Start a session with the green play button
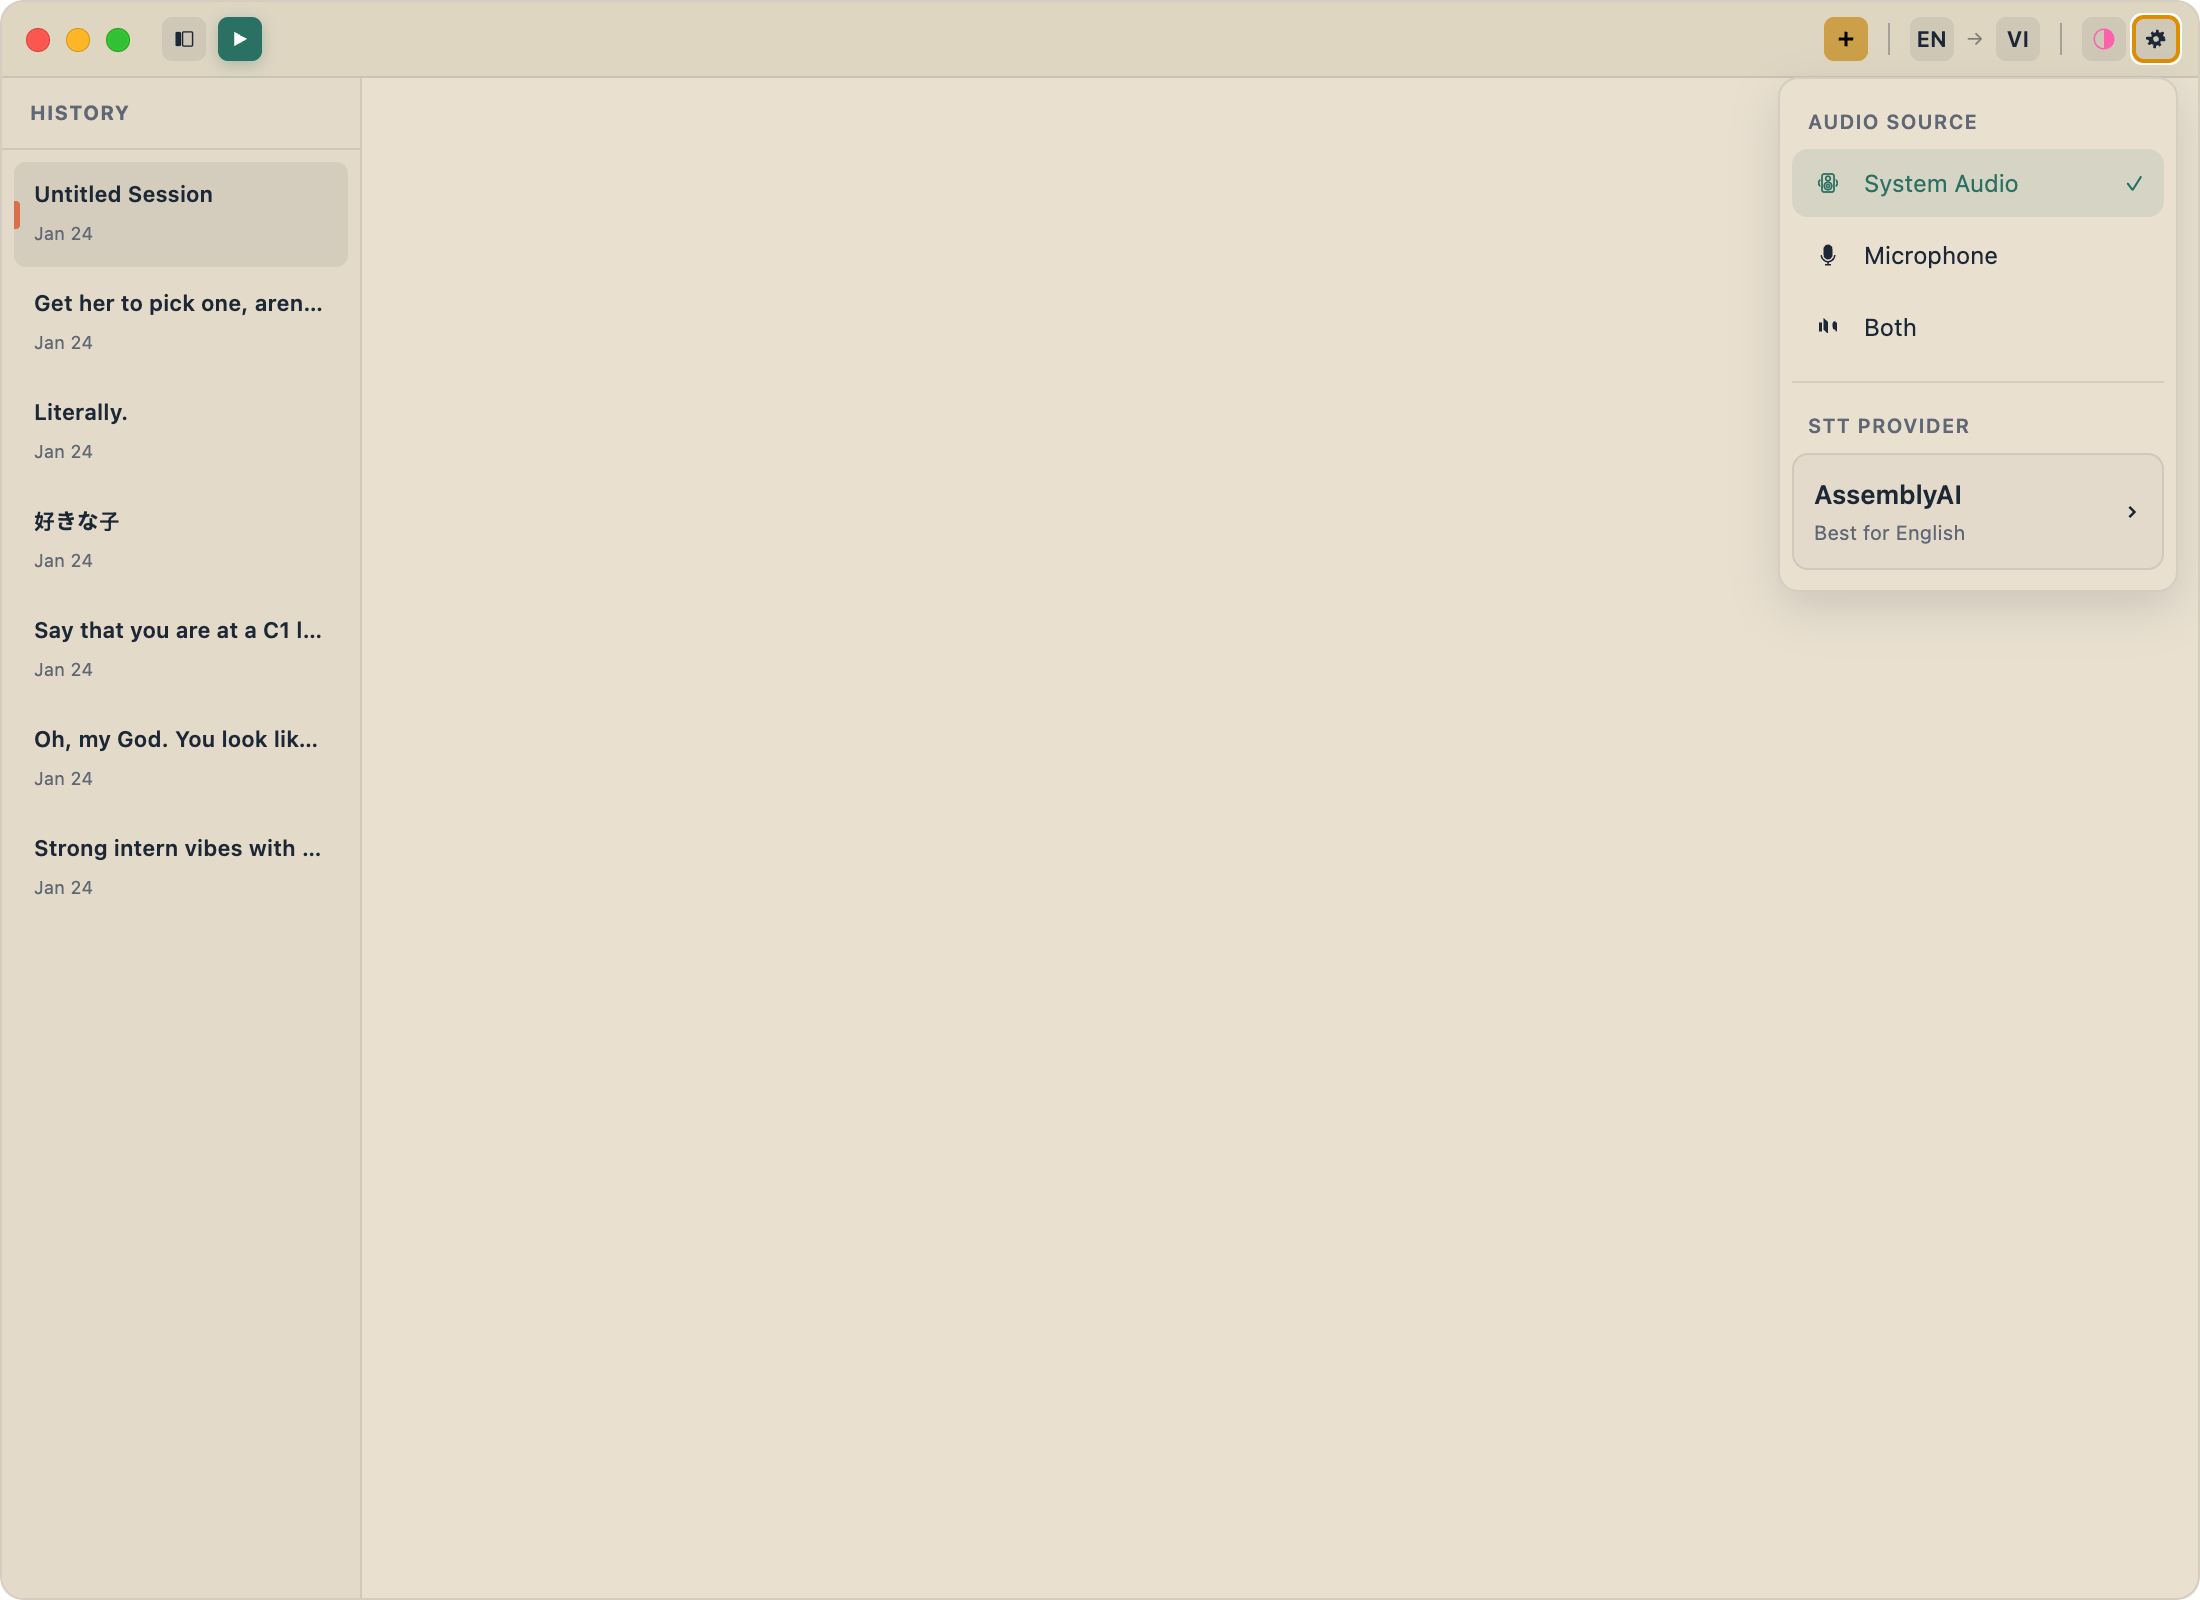The image size is (2200, 1600). [240, 39]
